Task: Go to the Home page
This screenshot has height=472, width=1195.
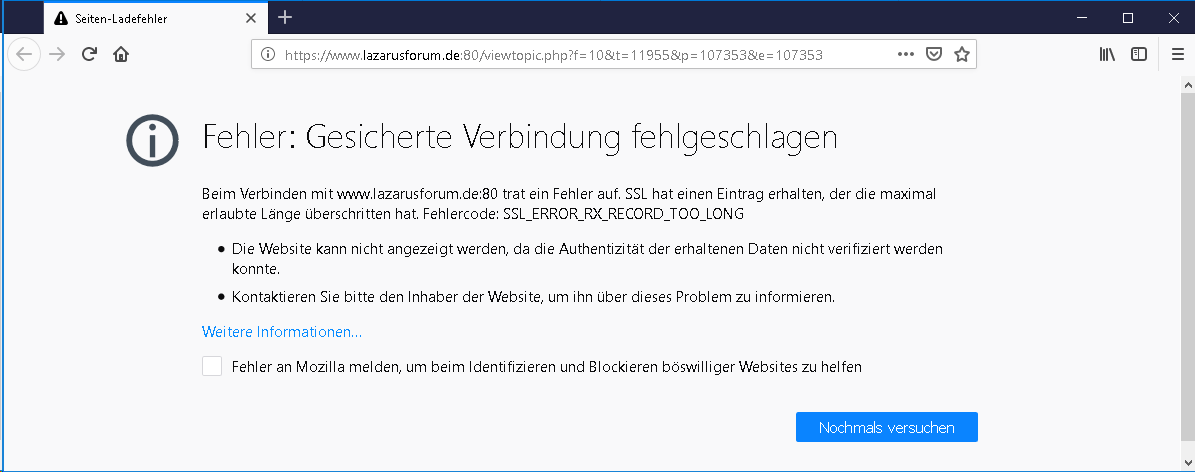Action: point(121,55)
